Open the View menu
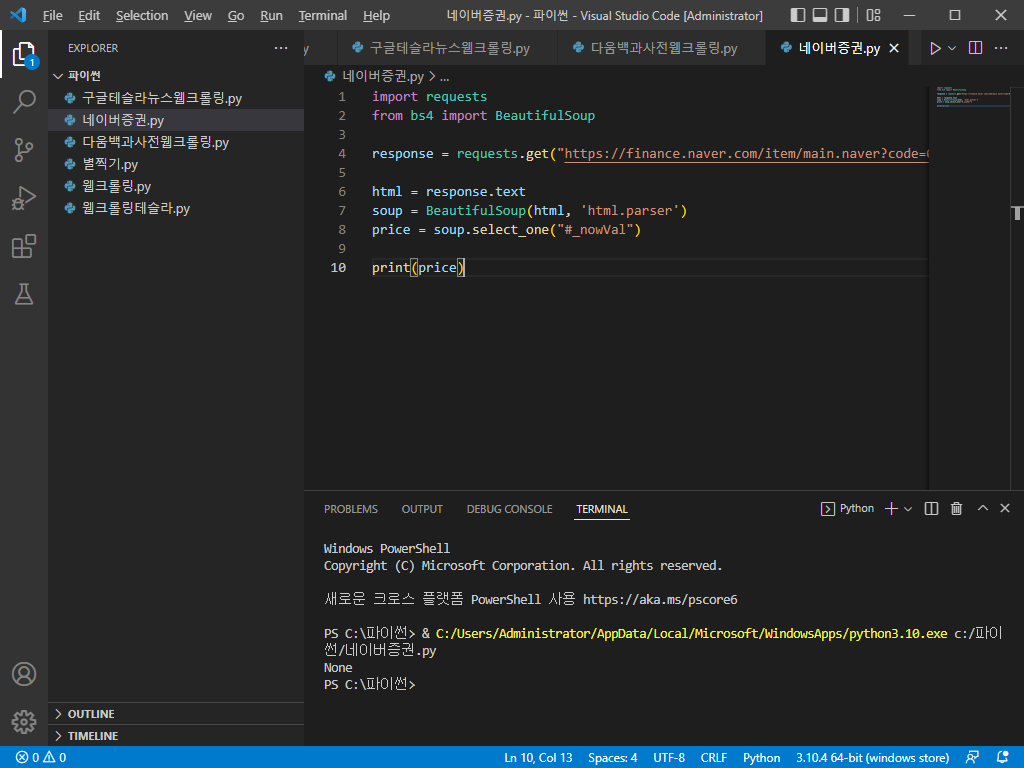The image size is (1024, 768). click(198, 15)
